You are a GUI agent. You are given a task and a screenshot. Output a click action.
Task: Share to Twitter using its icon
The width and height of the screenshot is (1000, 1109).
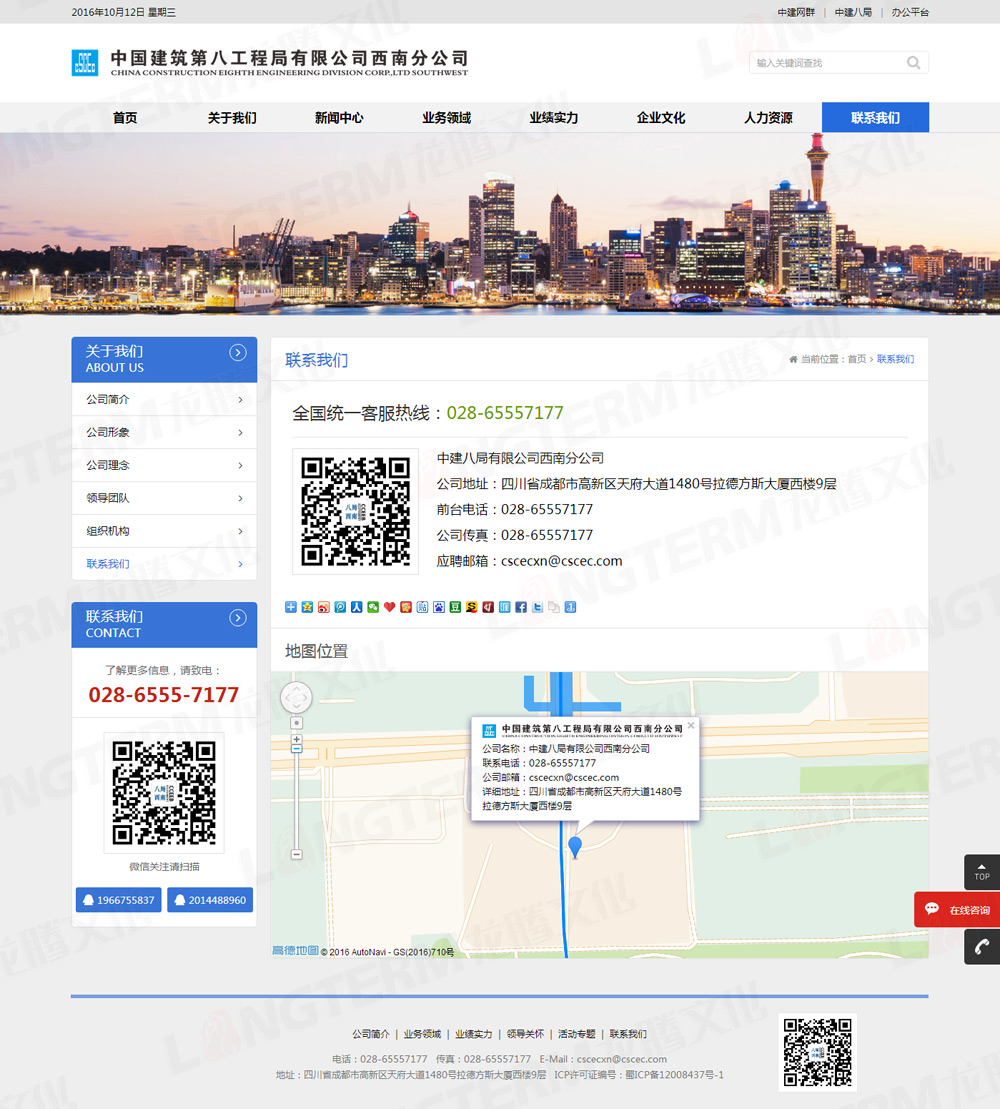(537, 607)
